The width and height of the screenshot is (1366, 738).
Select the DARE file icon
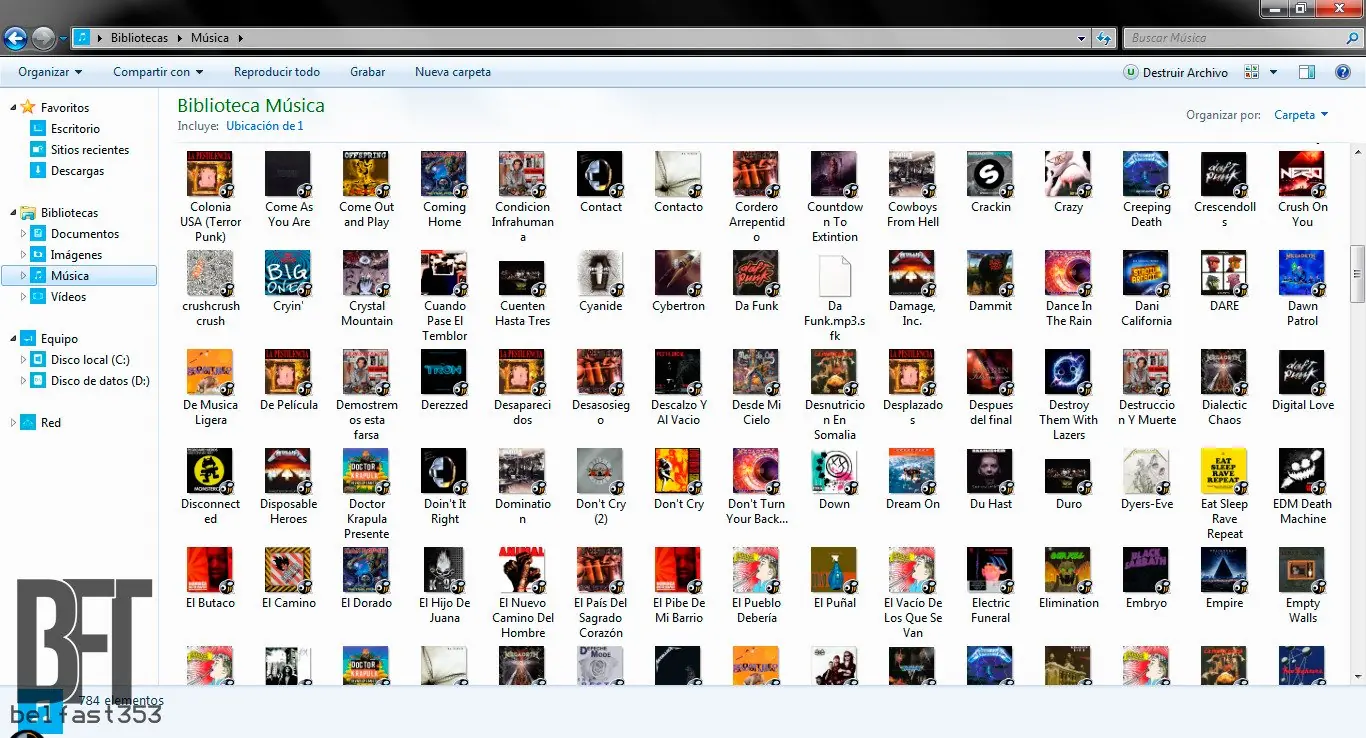[1224, 273]
